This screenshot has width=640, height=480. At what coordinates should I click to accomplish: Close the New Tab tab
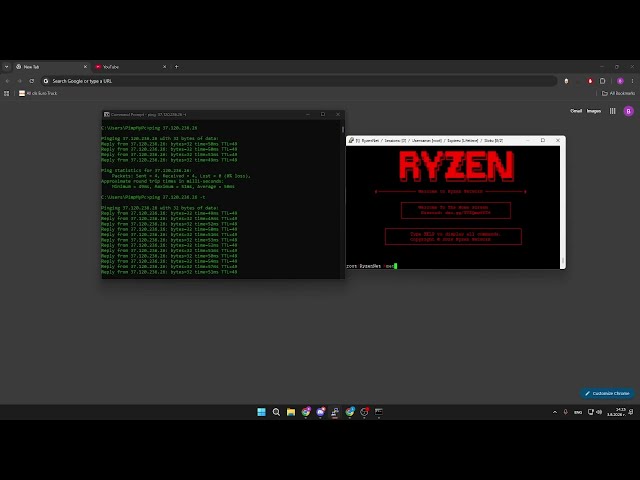[x=85, y=67]
